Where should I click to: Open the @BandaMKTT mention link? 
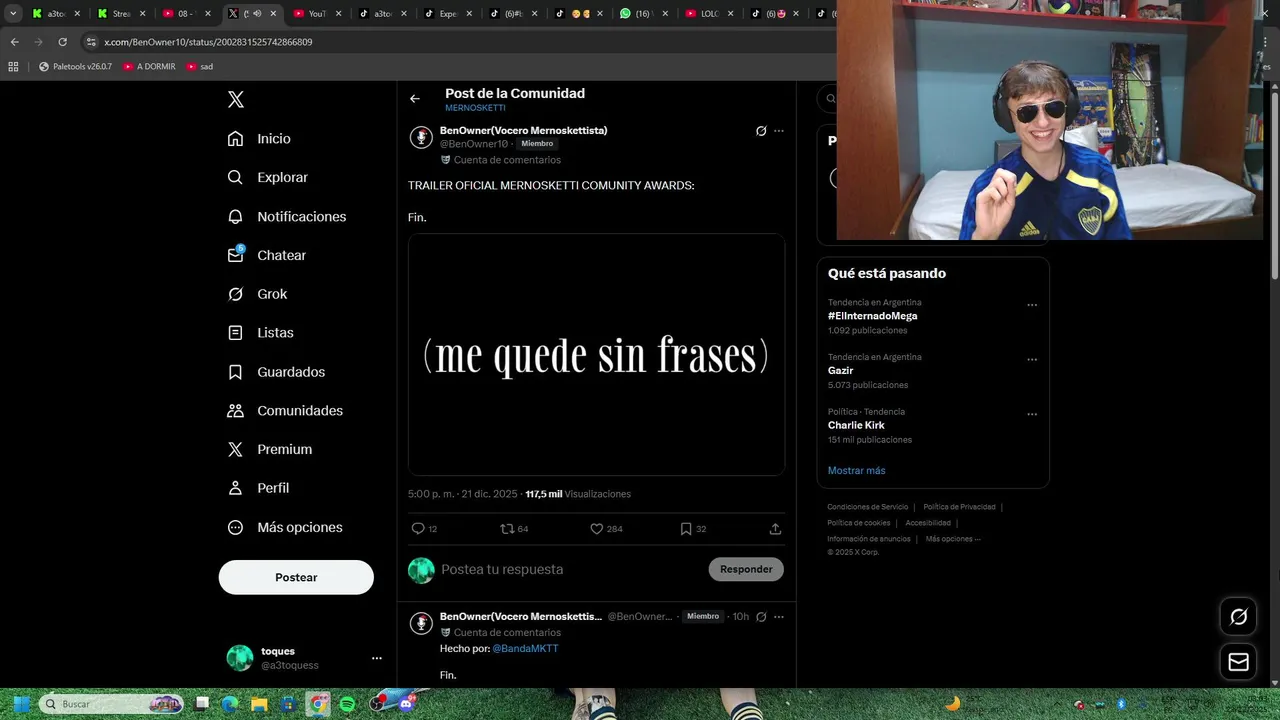pos(525,649)
